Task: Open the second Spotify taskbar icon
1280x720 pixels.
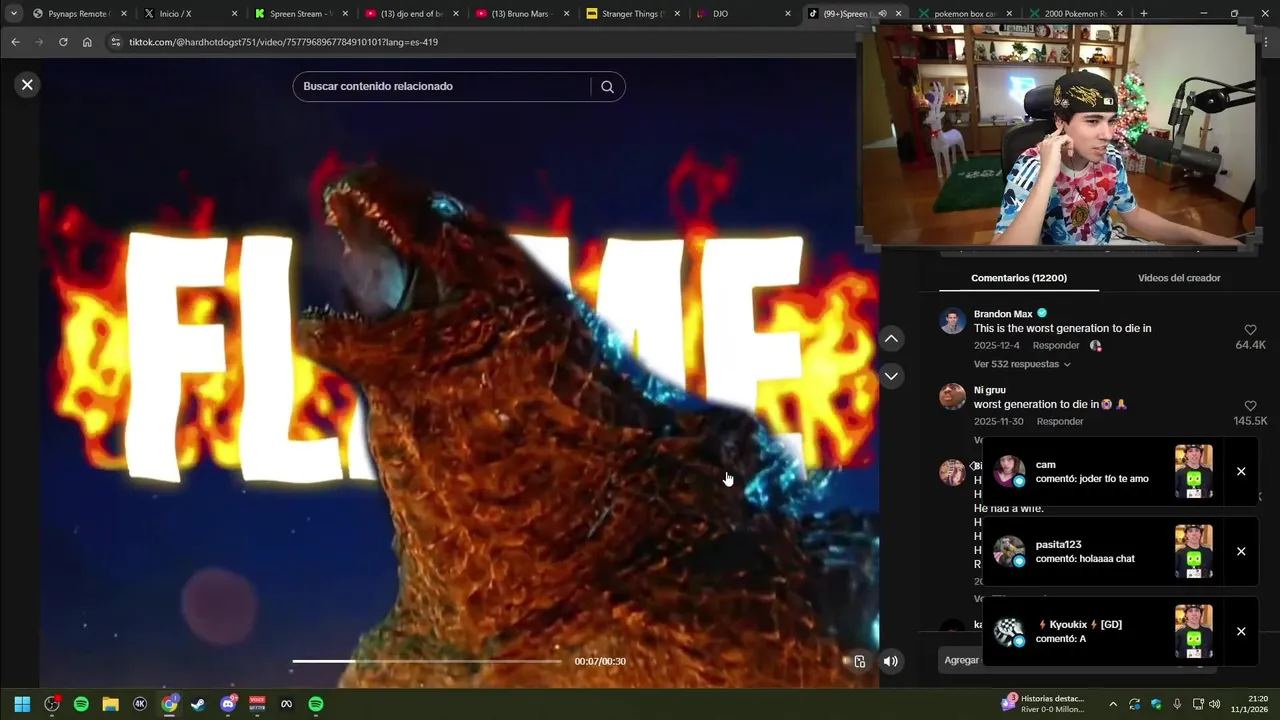Action: (315, 704)
